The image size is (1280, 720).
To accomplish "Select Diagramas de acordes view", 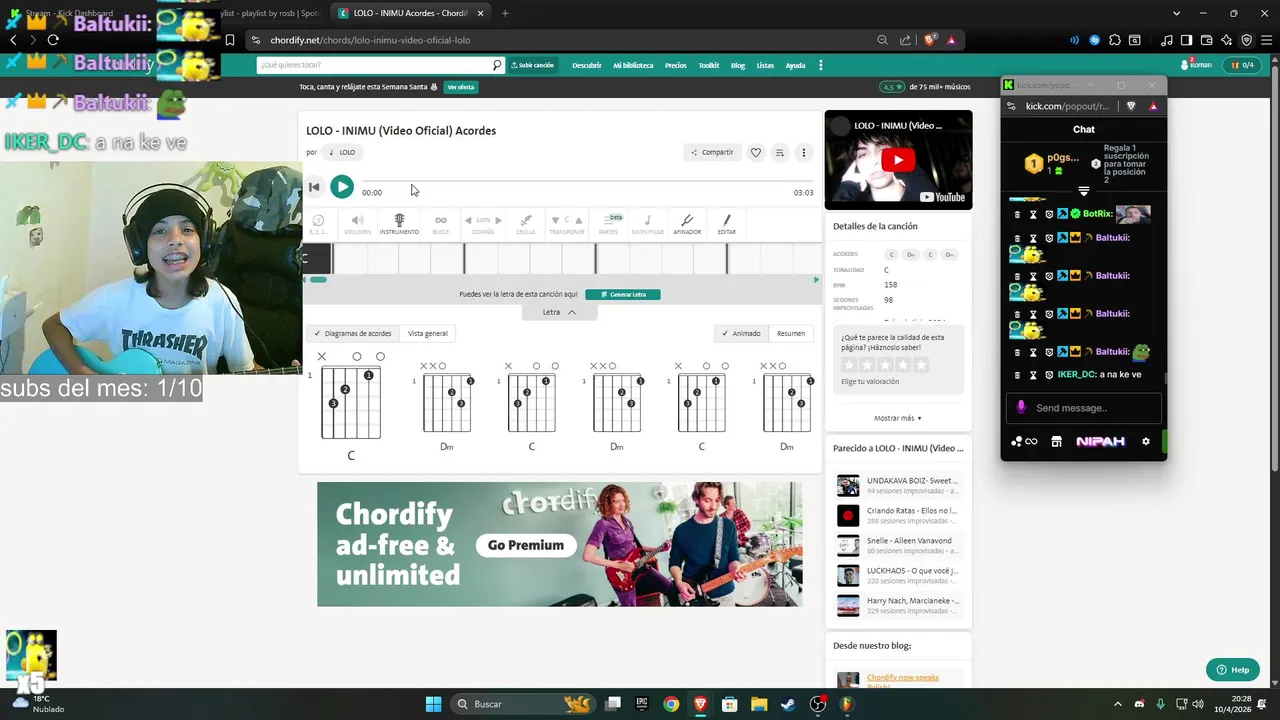I will tap(352, 333).
